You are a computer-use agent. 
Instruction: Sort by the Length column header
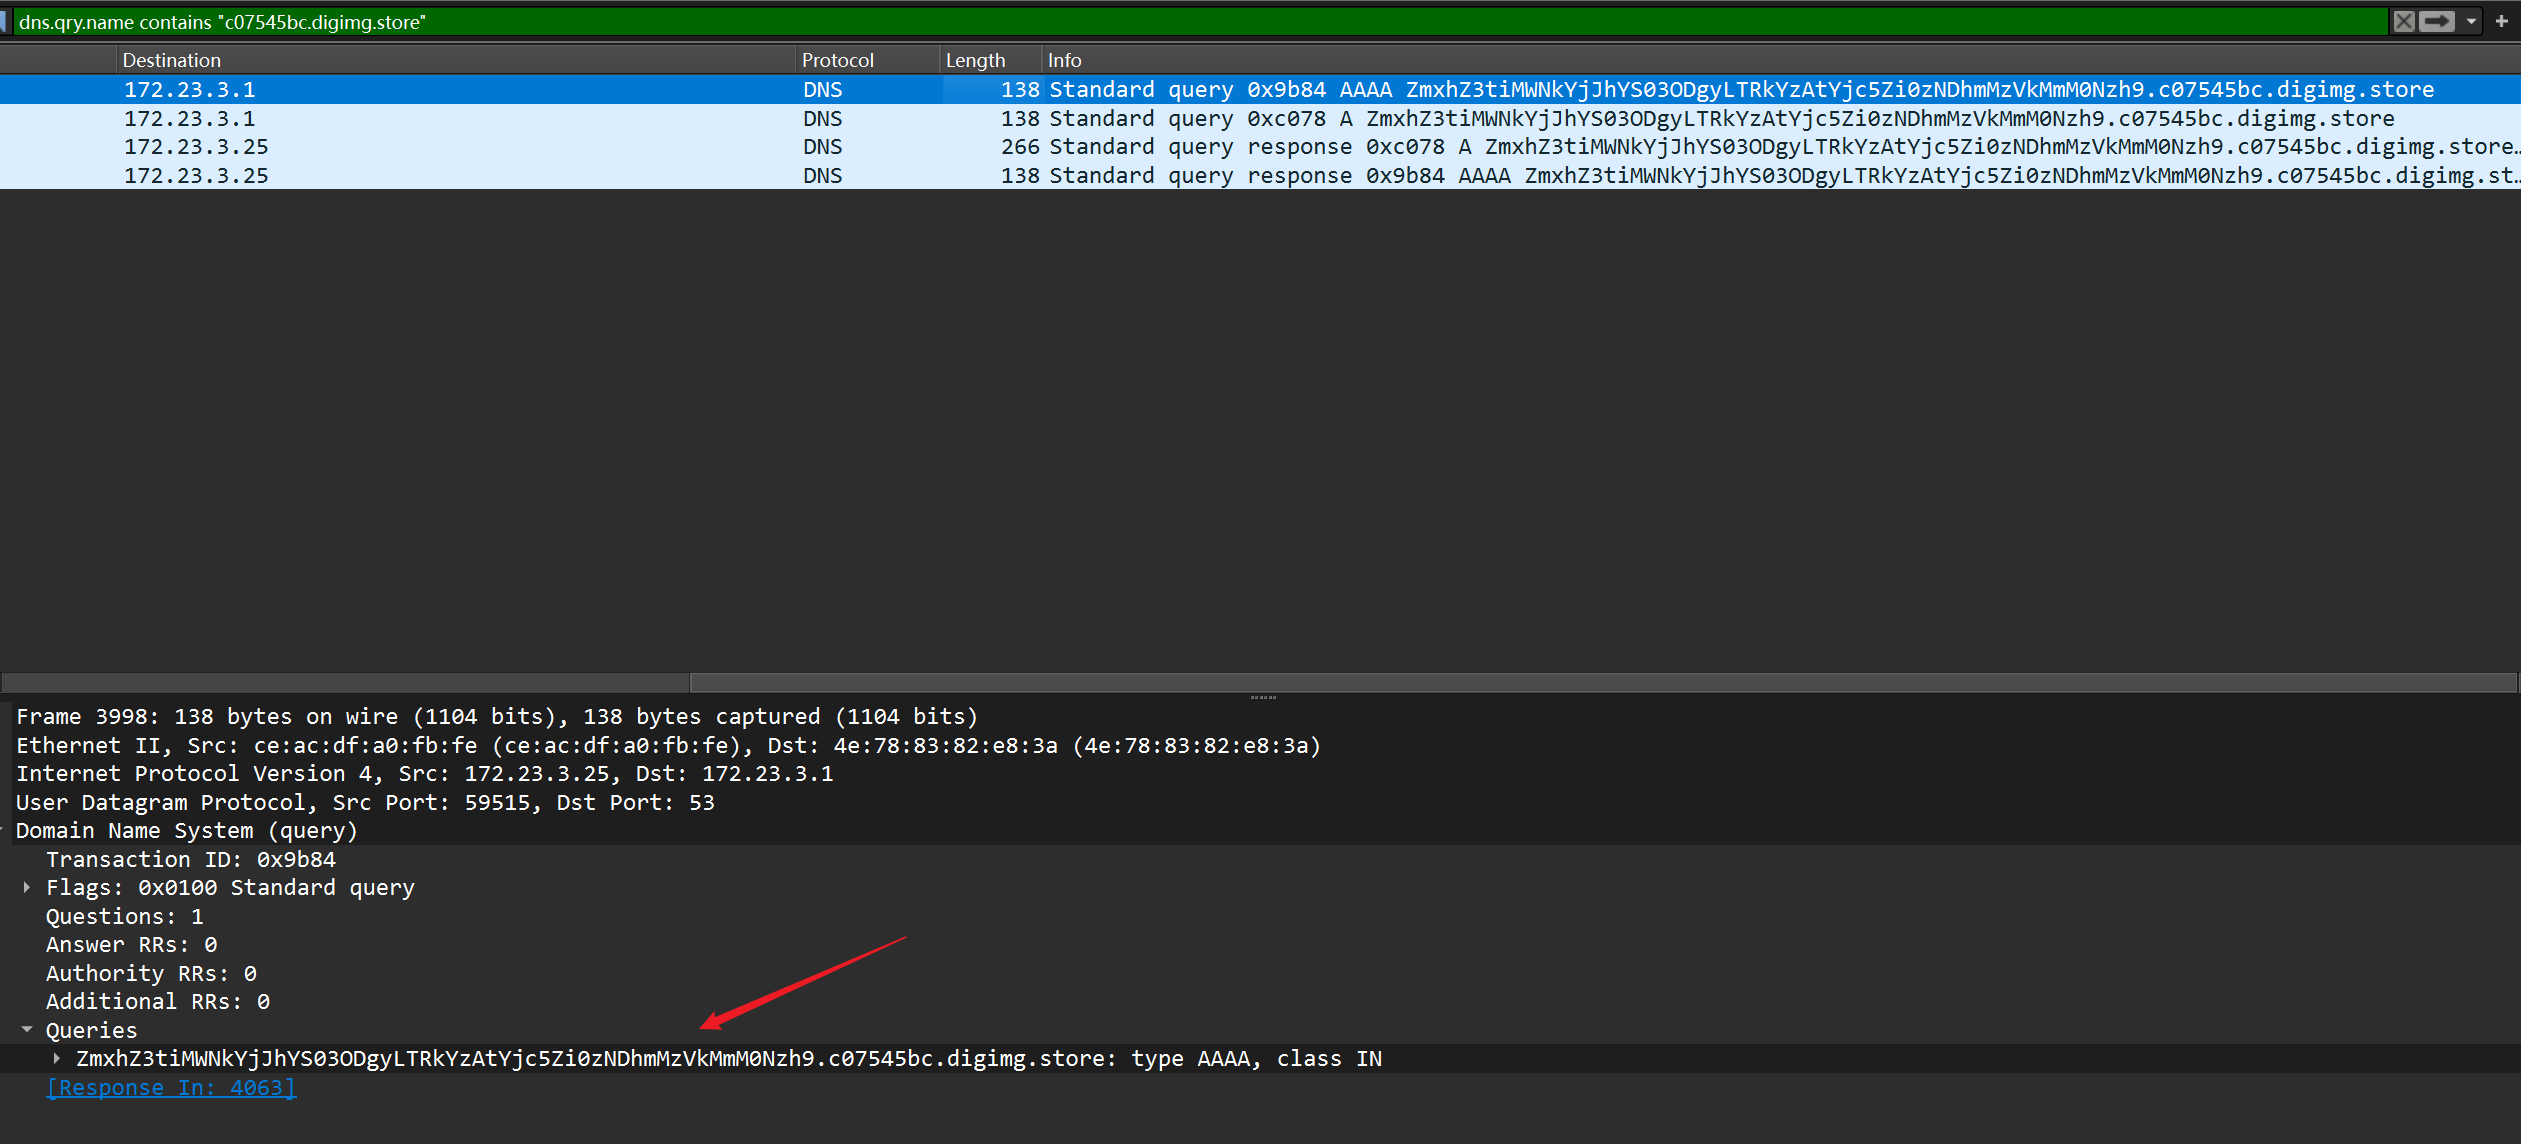(975, 60)
